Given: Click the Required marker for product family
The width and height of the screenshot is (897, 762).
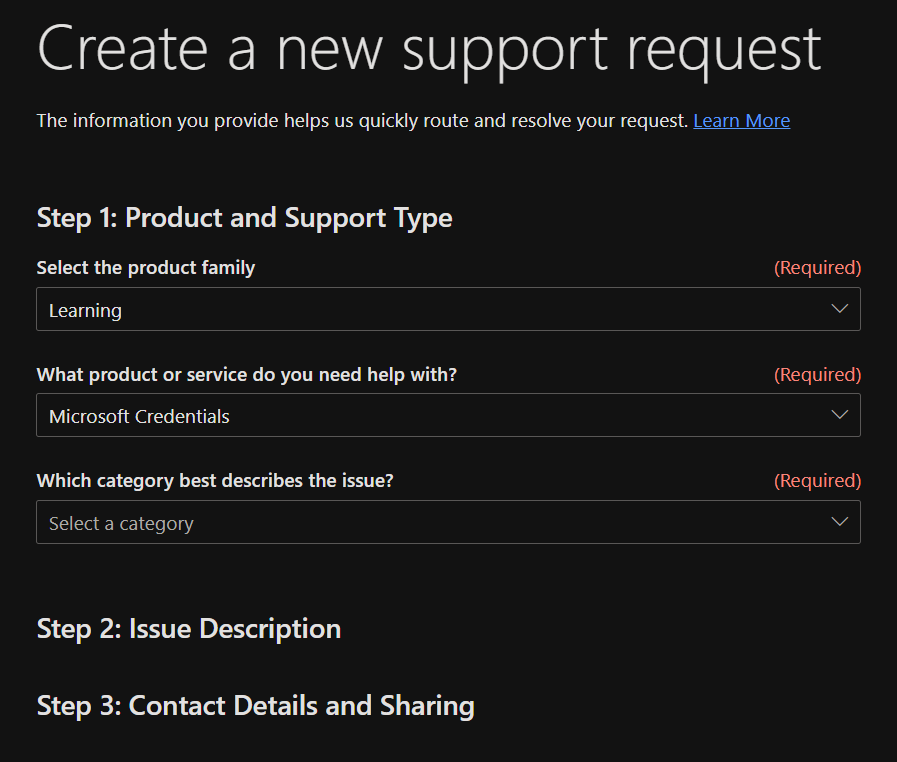Looking at the screenshot, I should [x=817, y=268].
